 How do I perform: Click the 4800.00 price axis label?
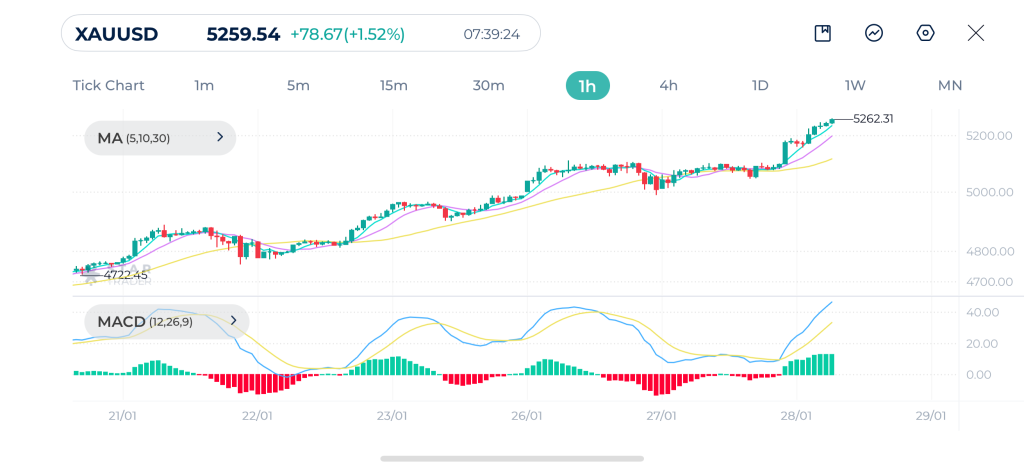tap(989, 251)
